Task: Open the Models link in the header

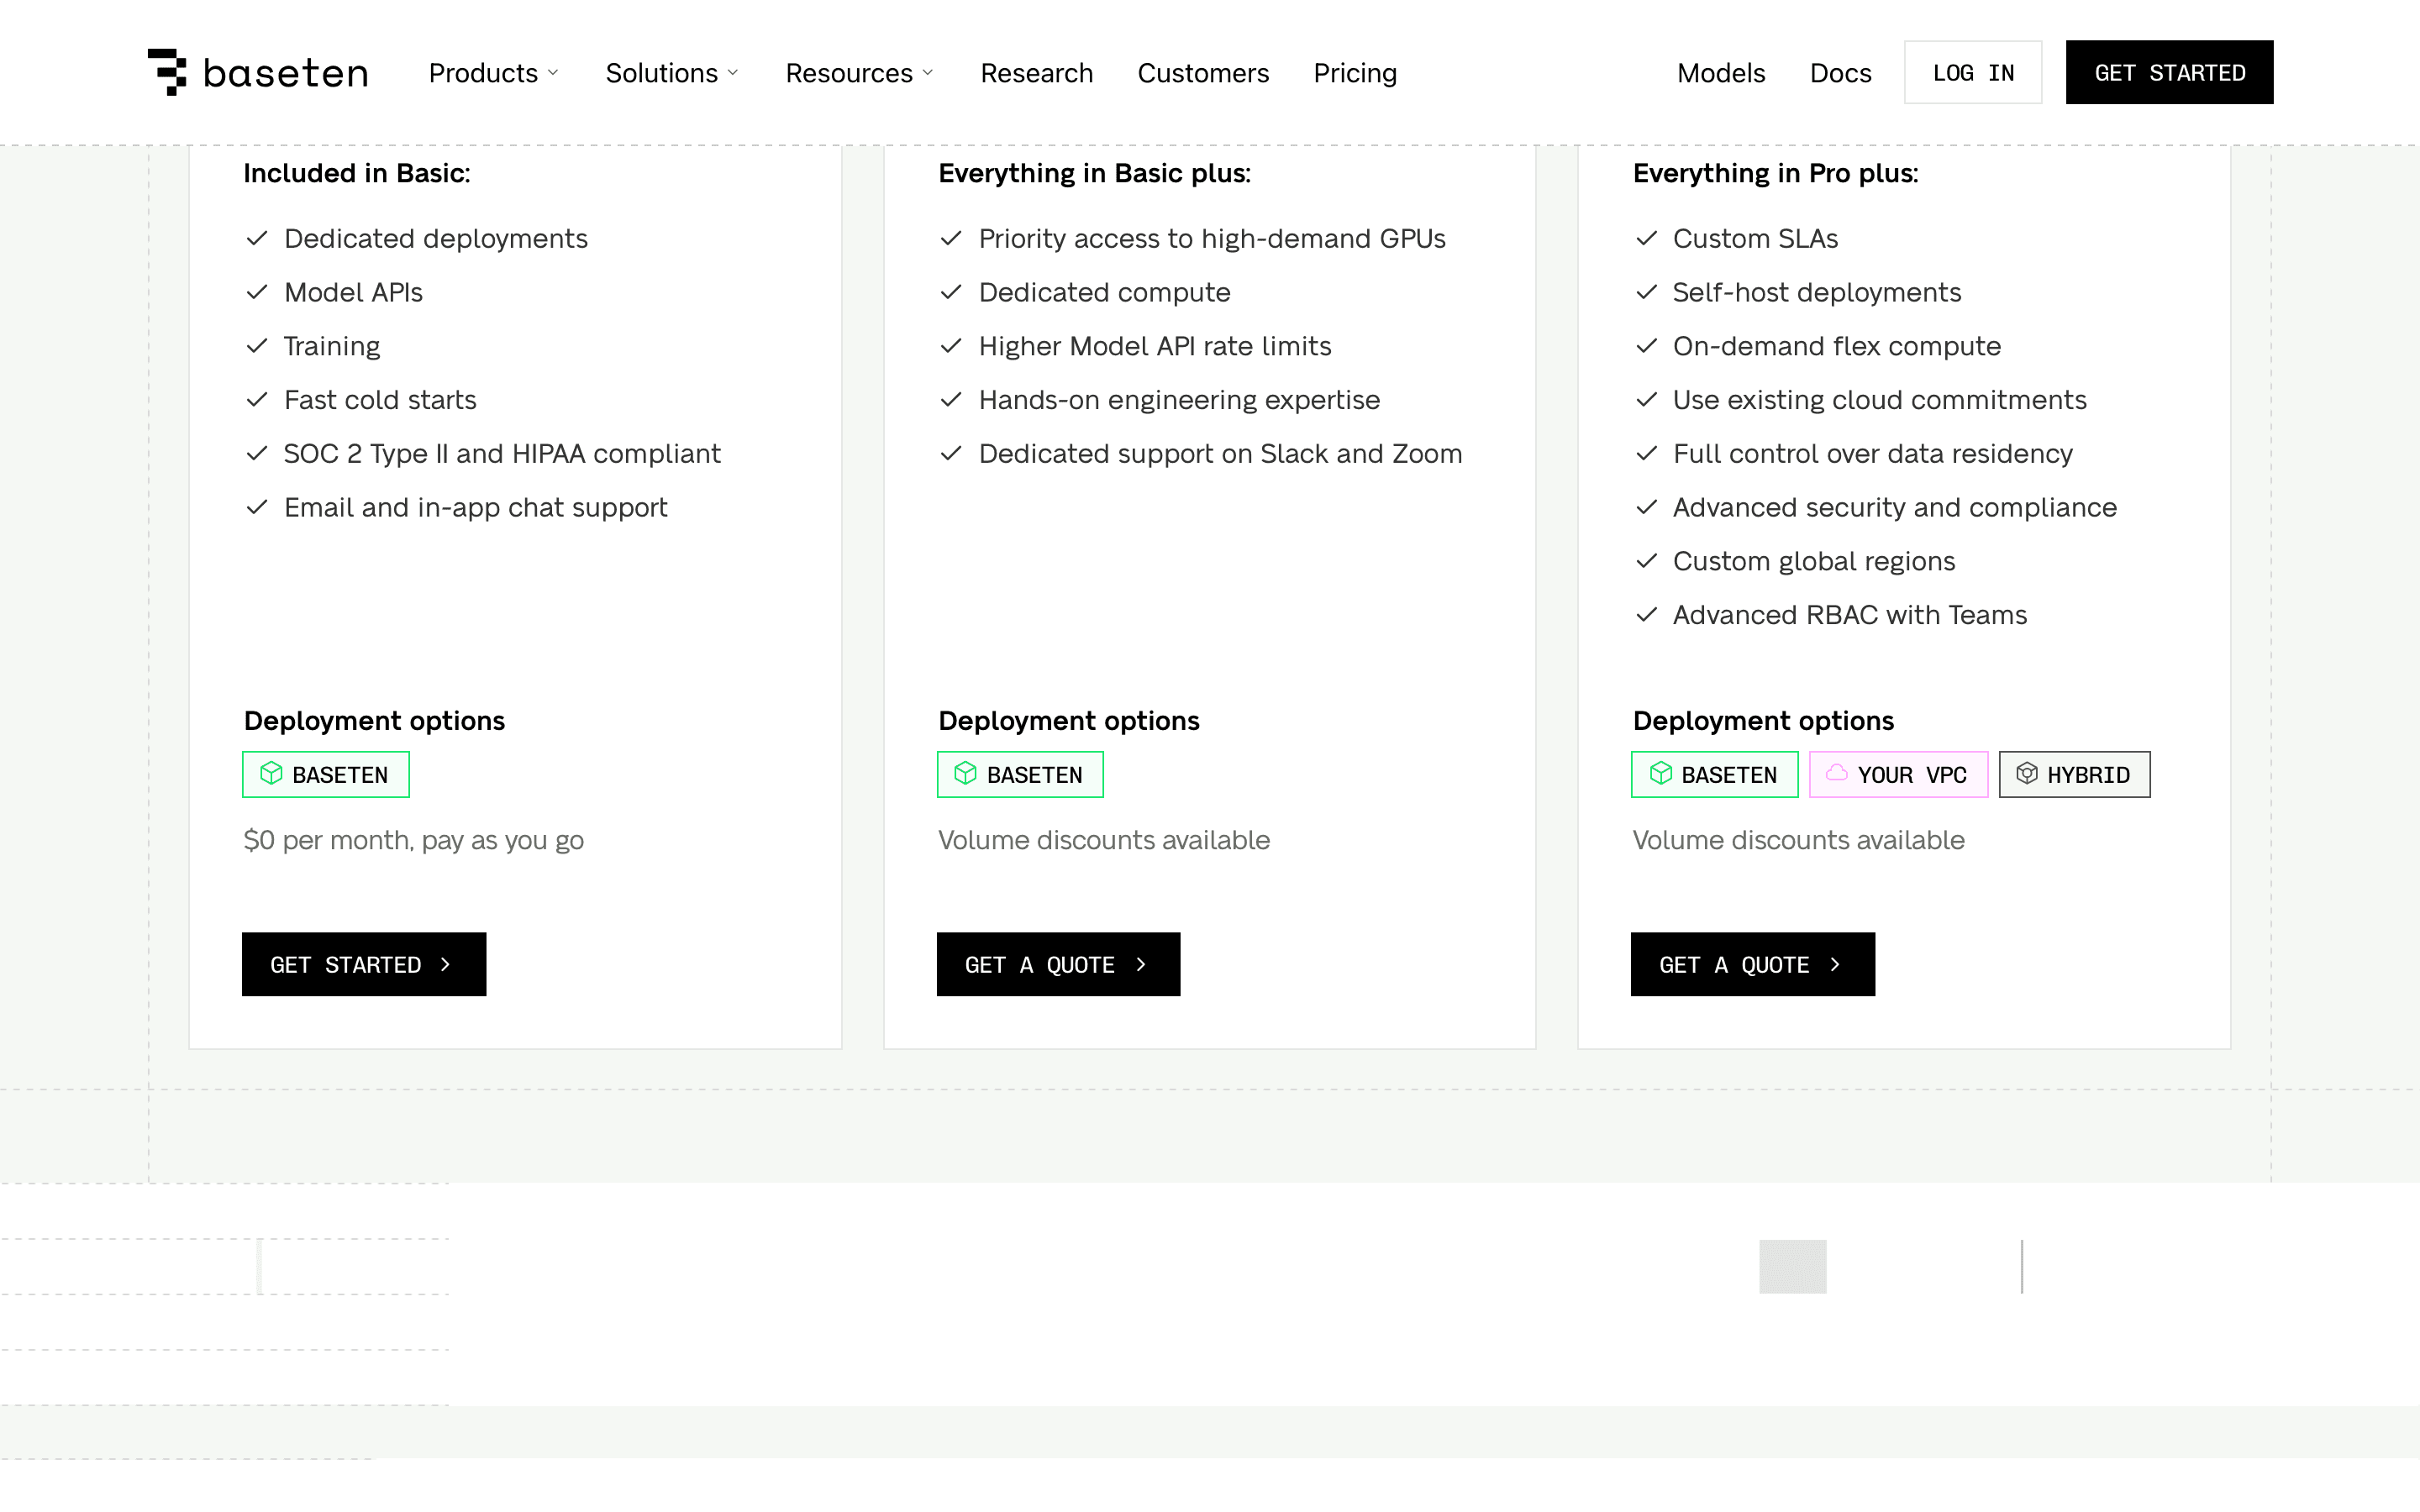Action: tap(1721, 73)
